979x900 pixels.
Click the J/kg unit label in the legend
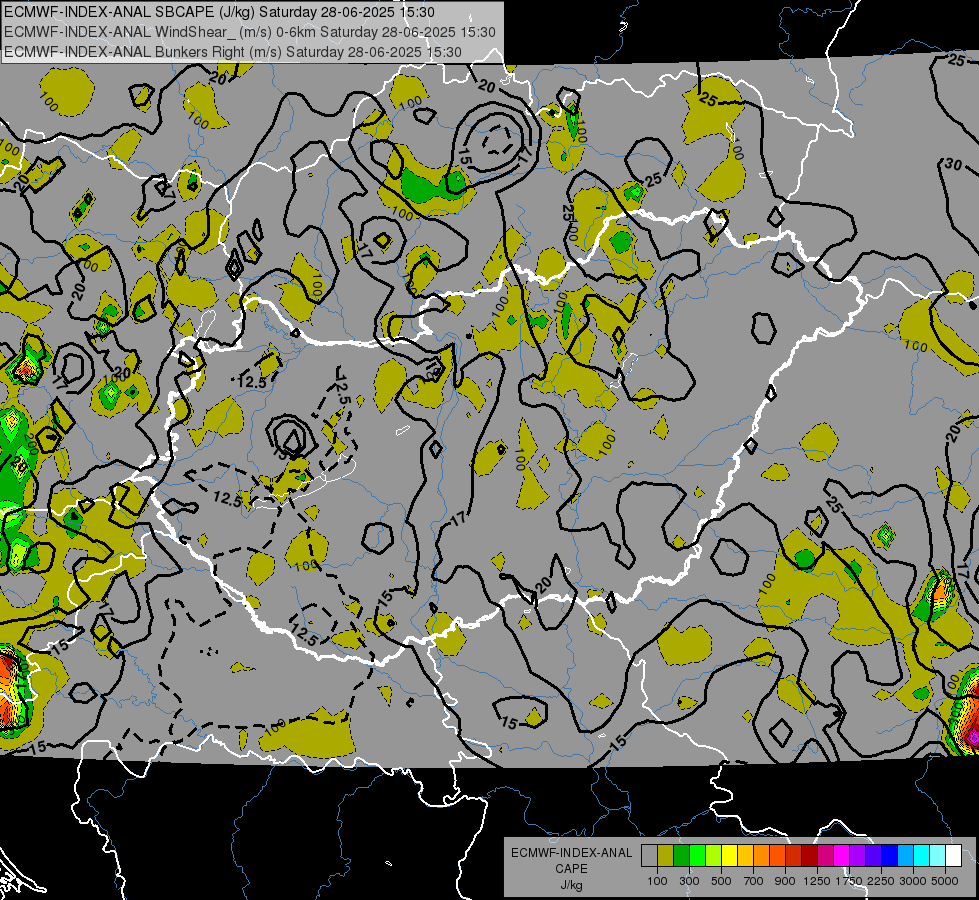coord(571,885)
